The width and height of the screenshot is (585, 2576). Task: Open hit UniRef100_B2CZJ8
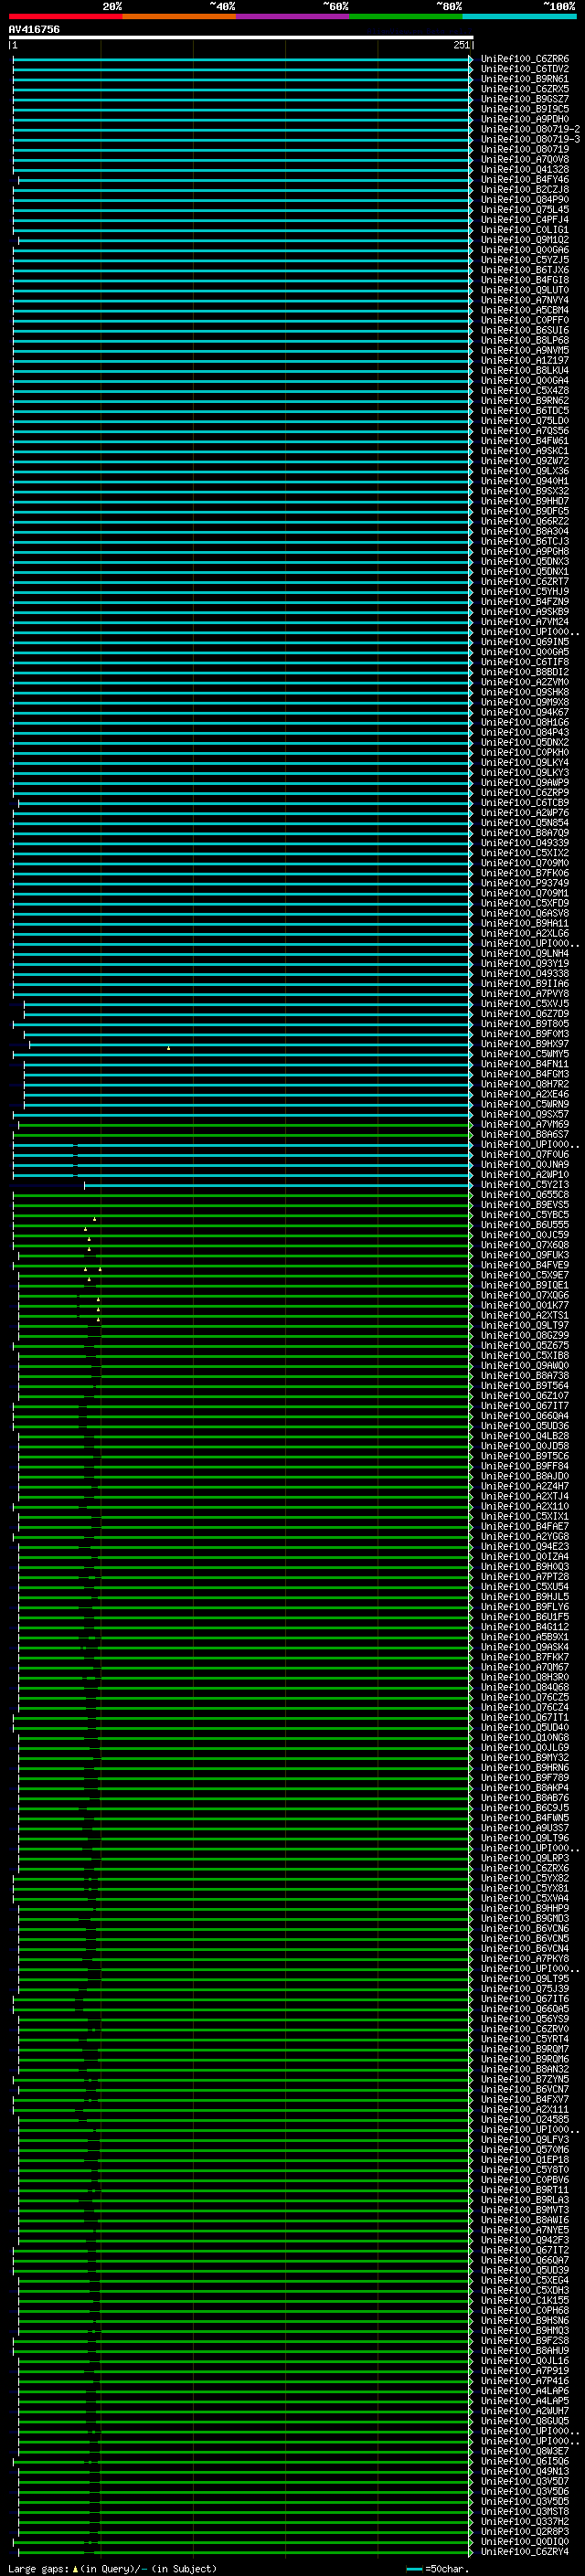[x=525, y=190]
